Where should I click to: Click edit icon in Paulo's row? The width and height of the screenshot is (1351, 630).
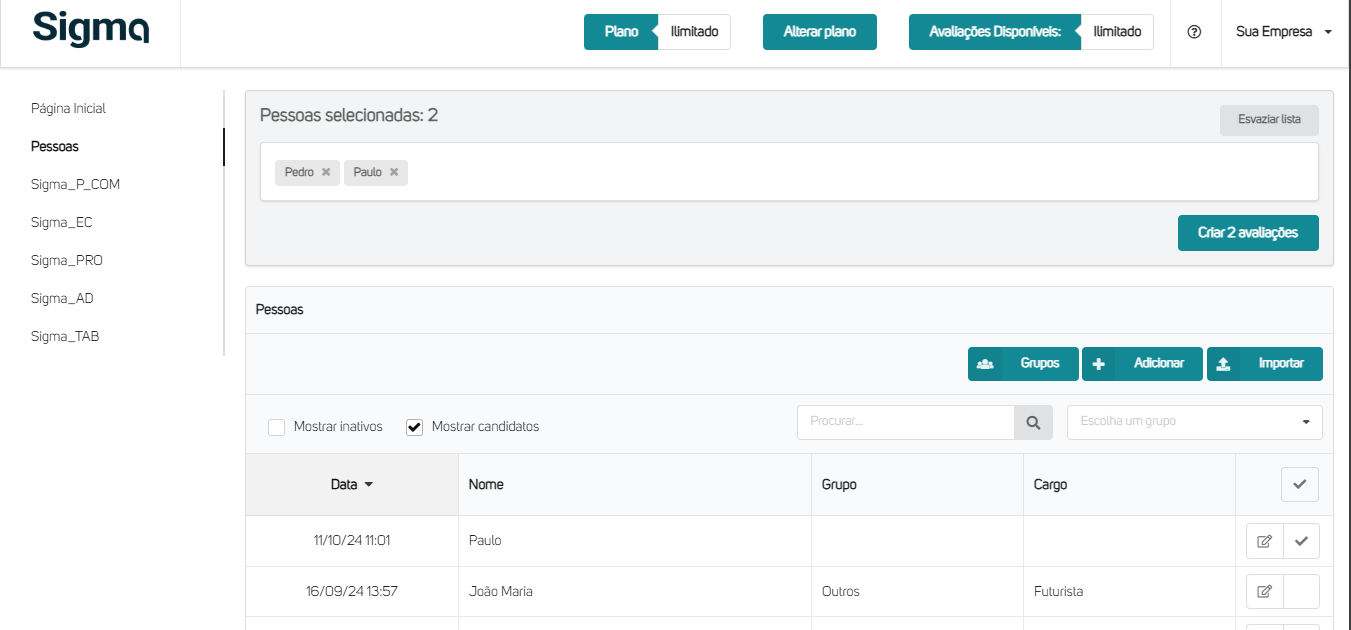pos(1264,541)
